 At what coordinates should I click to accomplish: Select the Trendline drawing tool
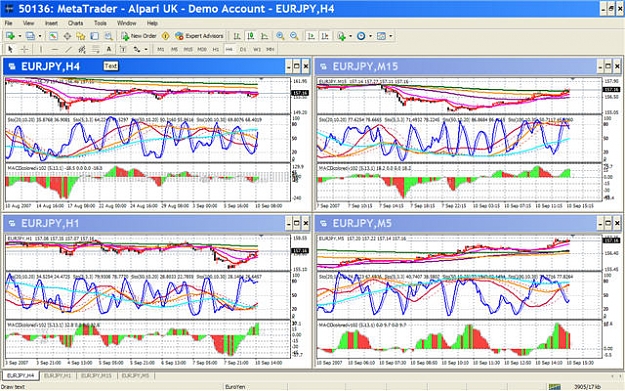68,49
